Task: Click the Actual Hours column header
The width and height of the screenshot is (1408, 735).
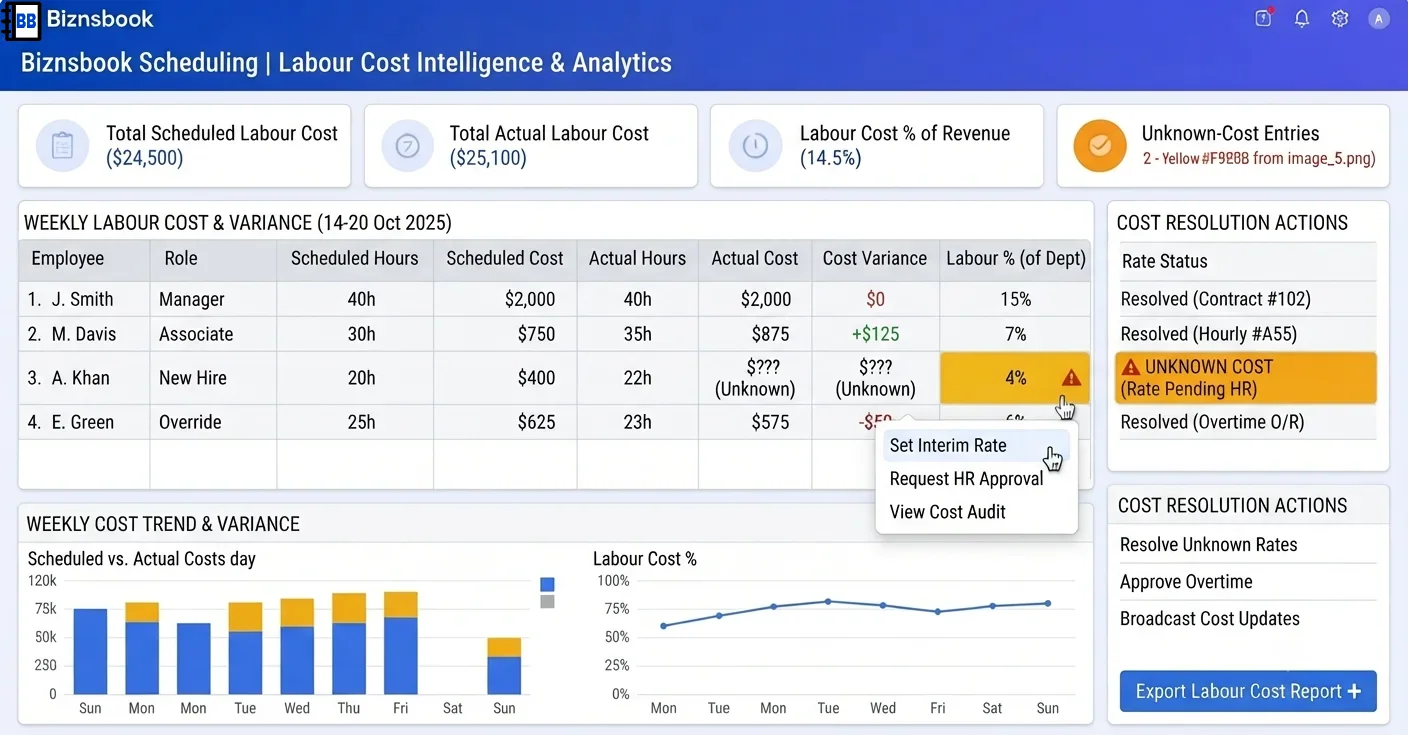Action: tap(637, 258)
